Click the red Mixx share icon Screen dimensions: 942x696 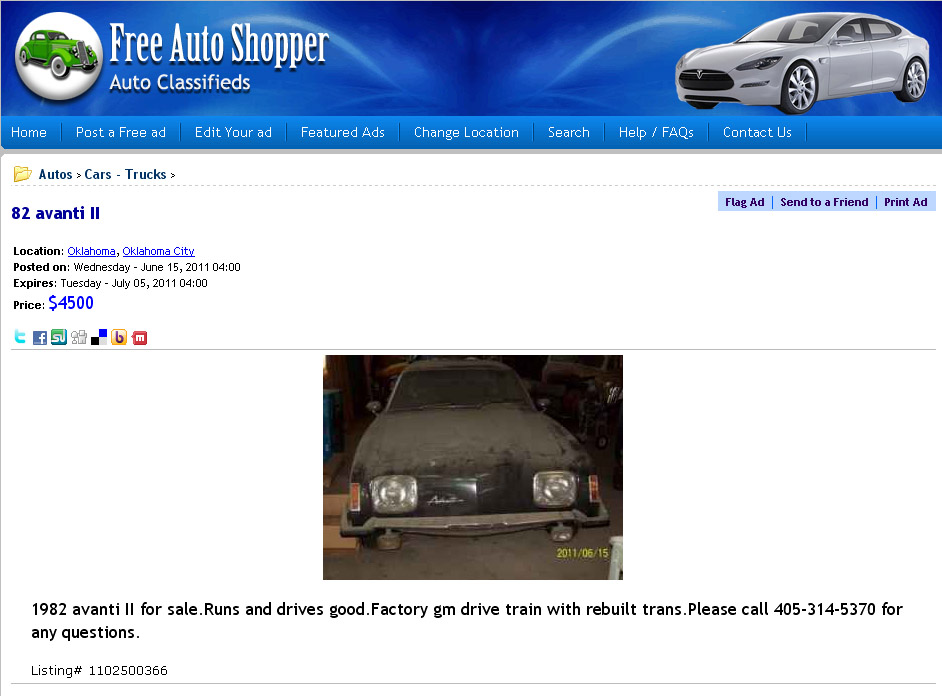139,337
